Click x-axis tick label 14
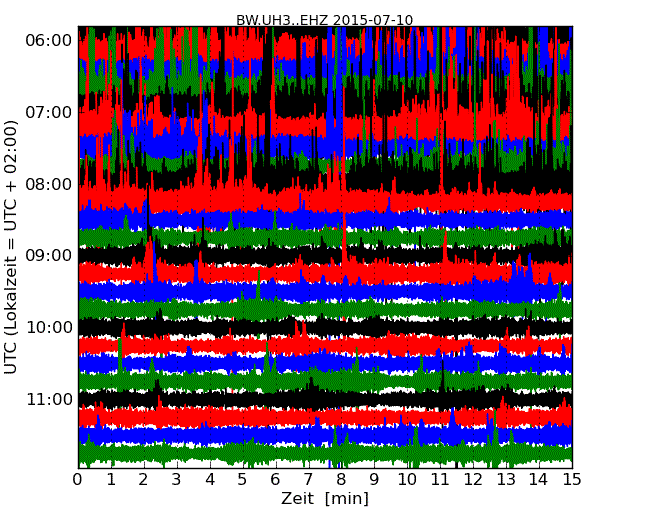Viewport: 650px width, 520px height. coord(539,480)
